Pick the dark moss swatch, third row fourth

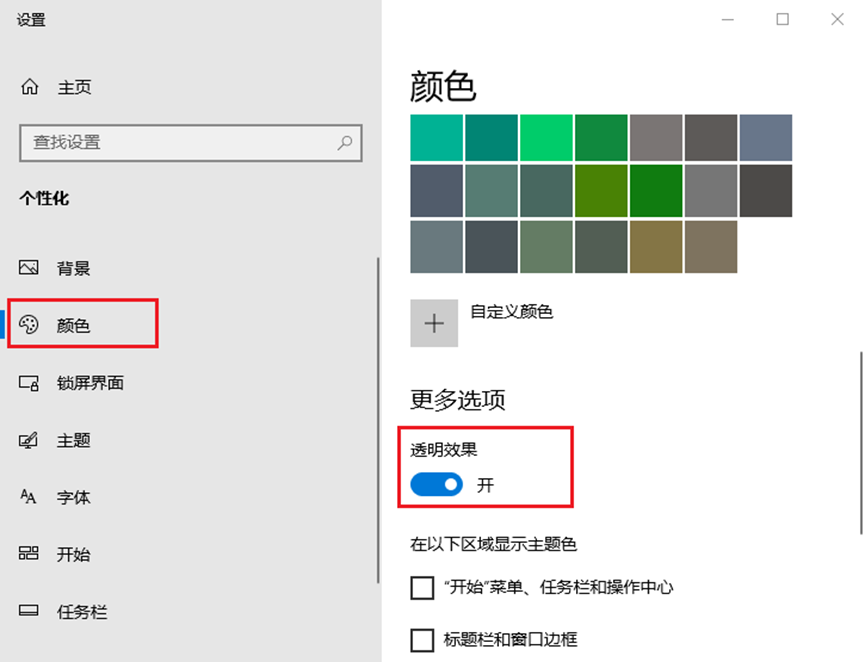[x=601, y=247]
